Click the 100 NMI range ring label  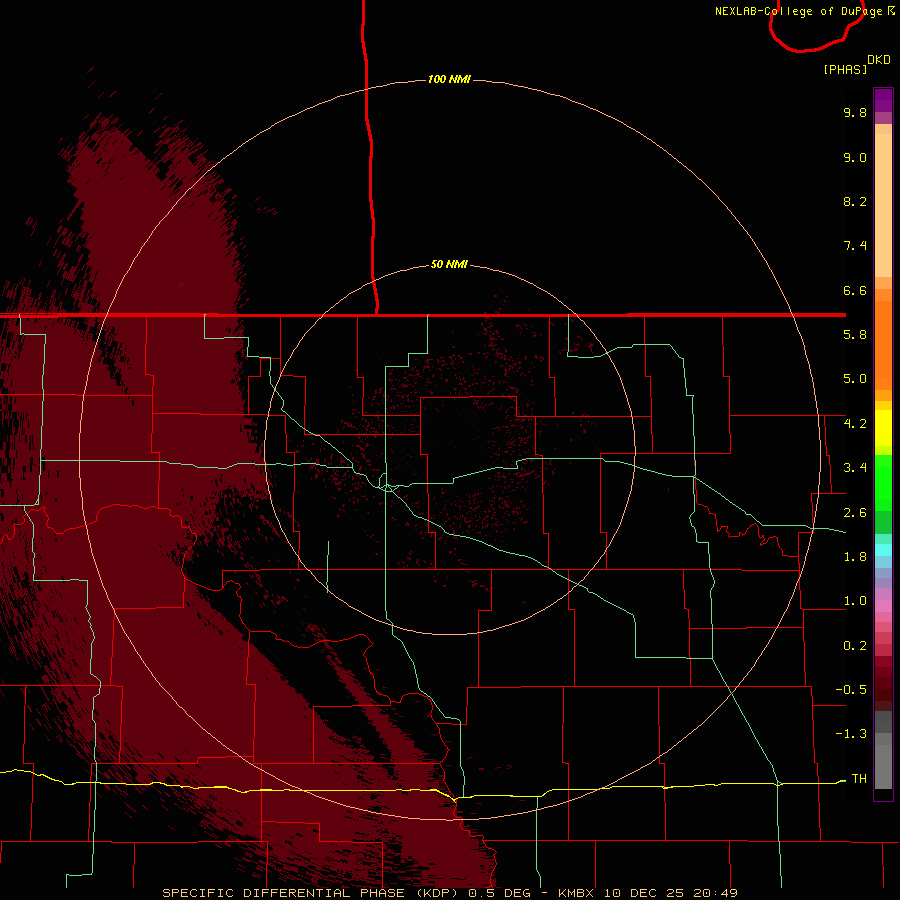point(449,79)
